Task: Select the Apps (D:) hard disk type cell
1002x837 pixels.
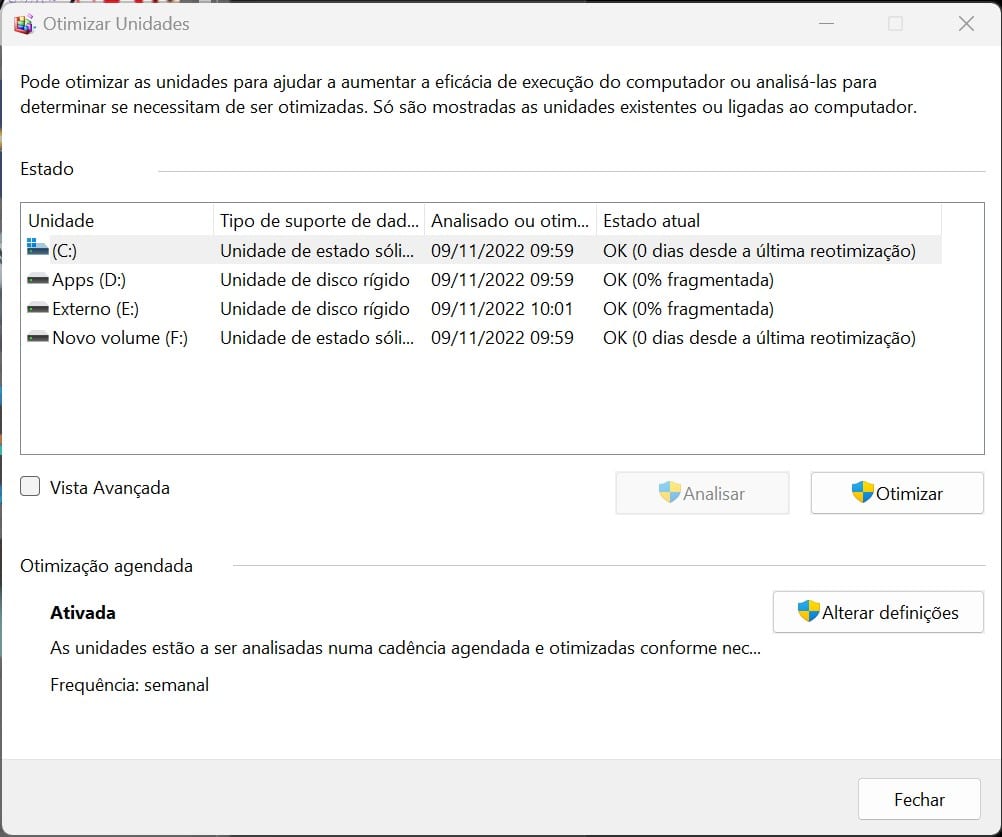Action: [x=315, y=280]
